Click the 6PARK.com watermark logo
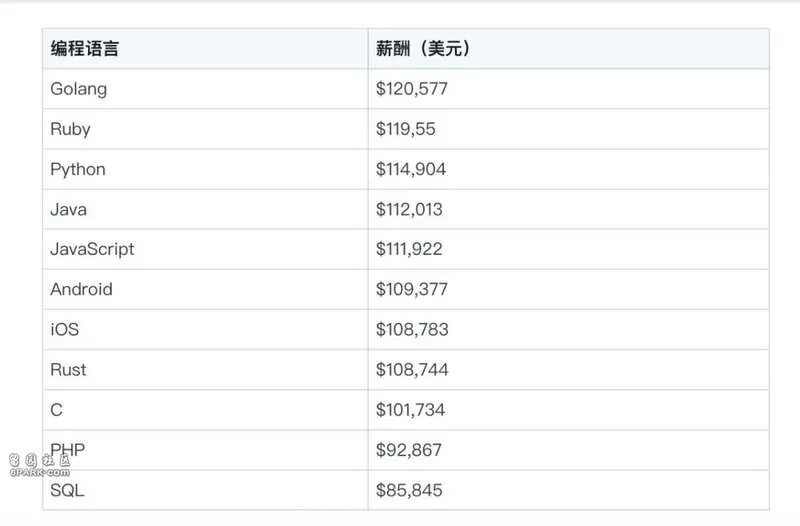Viewport: 800px width, 526px height. point(40,465)
